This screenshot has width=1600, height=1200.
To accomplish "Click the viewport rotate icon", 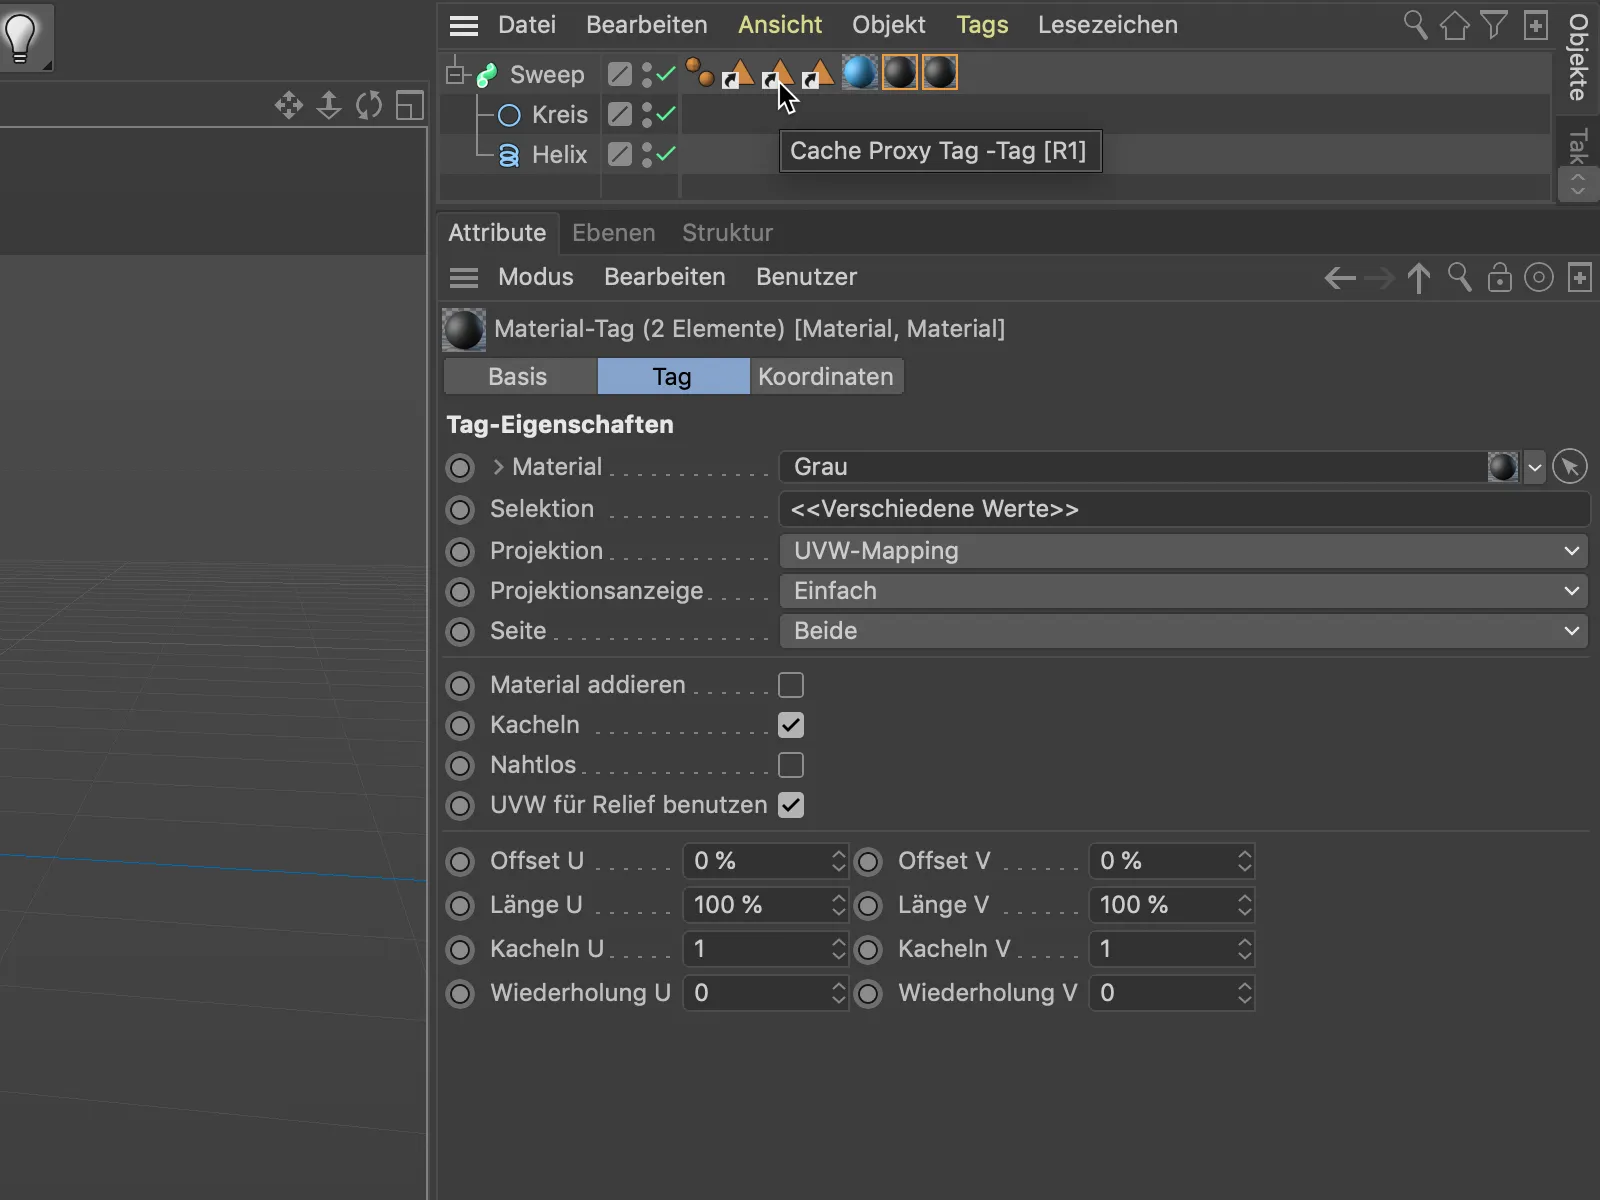I will click(369, 105).
